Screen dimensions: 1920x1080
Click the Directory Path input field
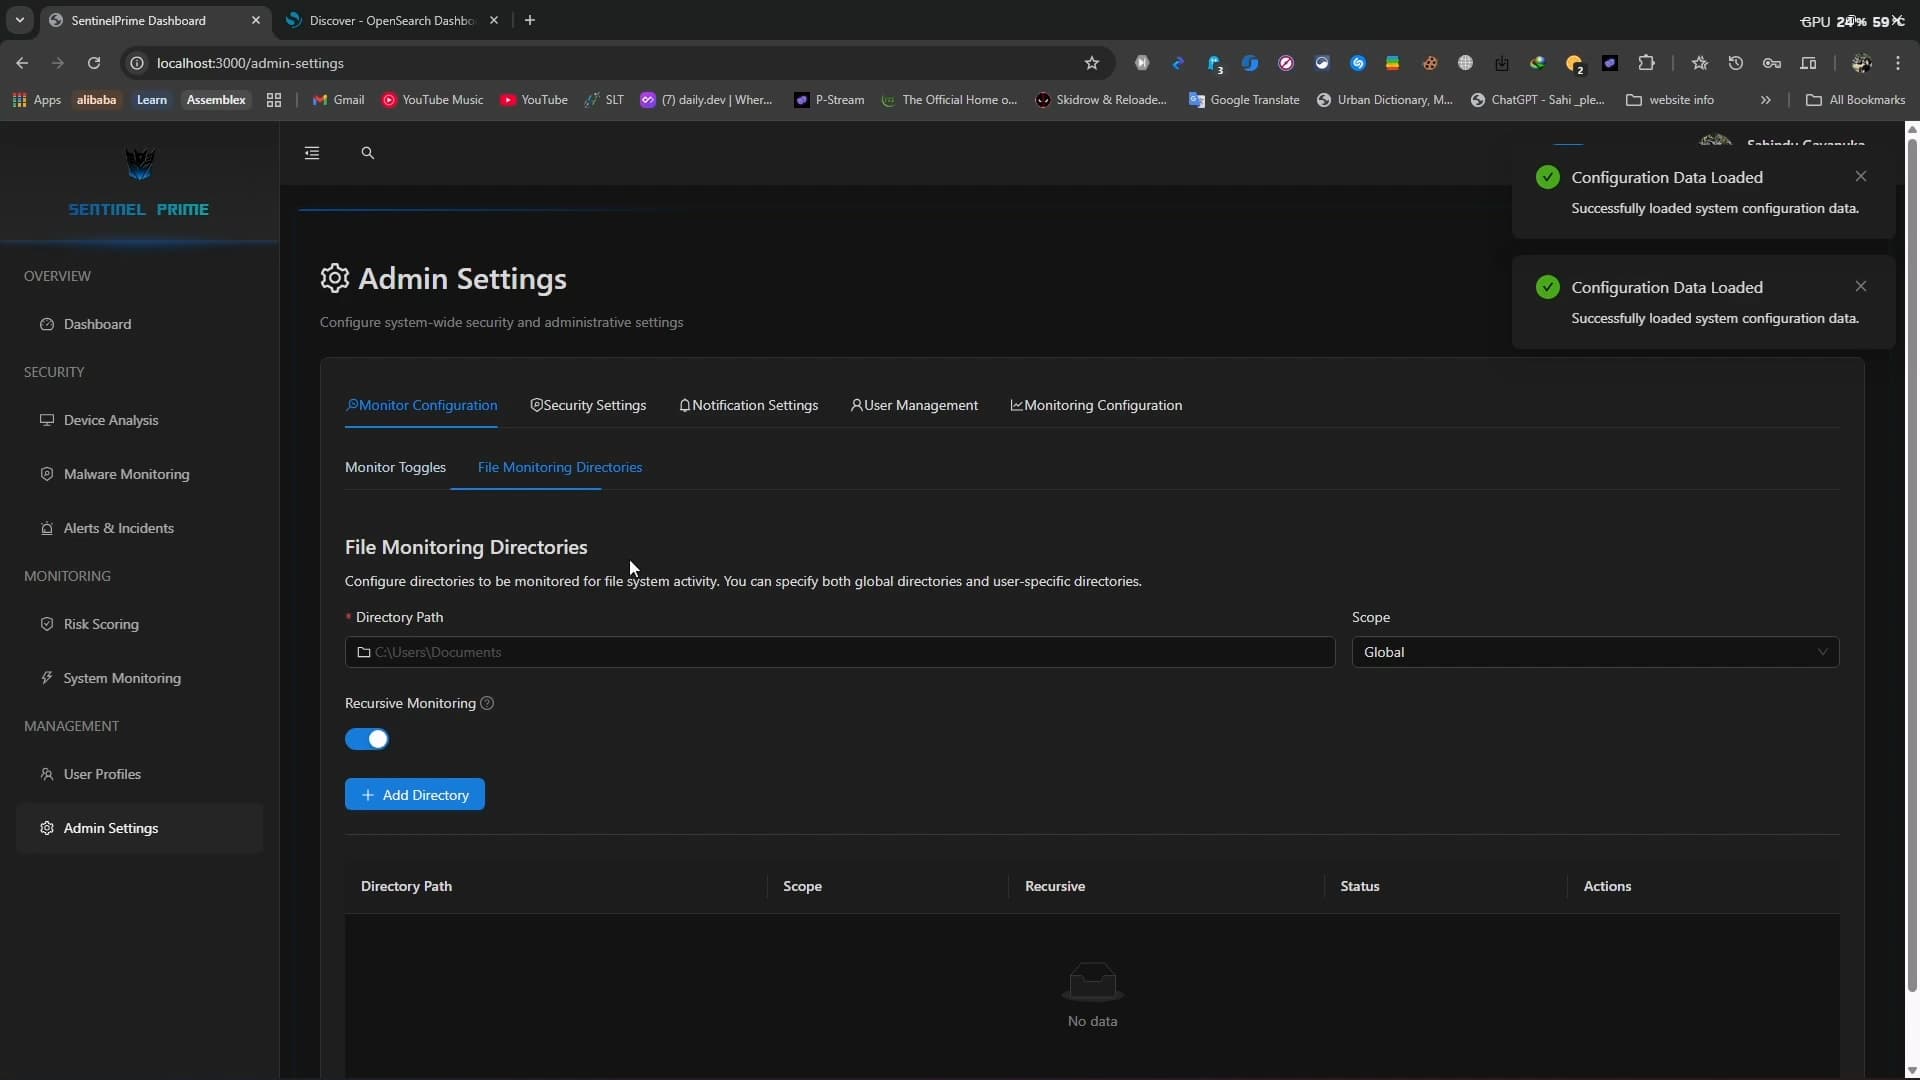[840, 652]
